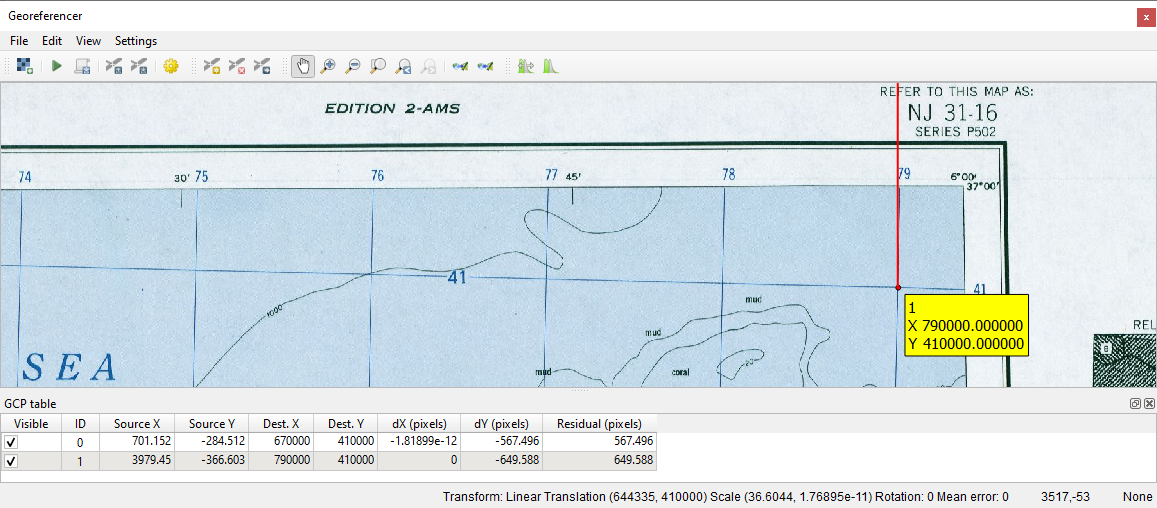Viewport: 1157px width, 508px height.
Task: Sort GCP table by Residual (pixels) column
Action: [x=599, y=423]
